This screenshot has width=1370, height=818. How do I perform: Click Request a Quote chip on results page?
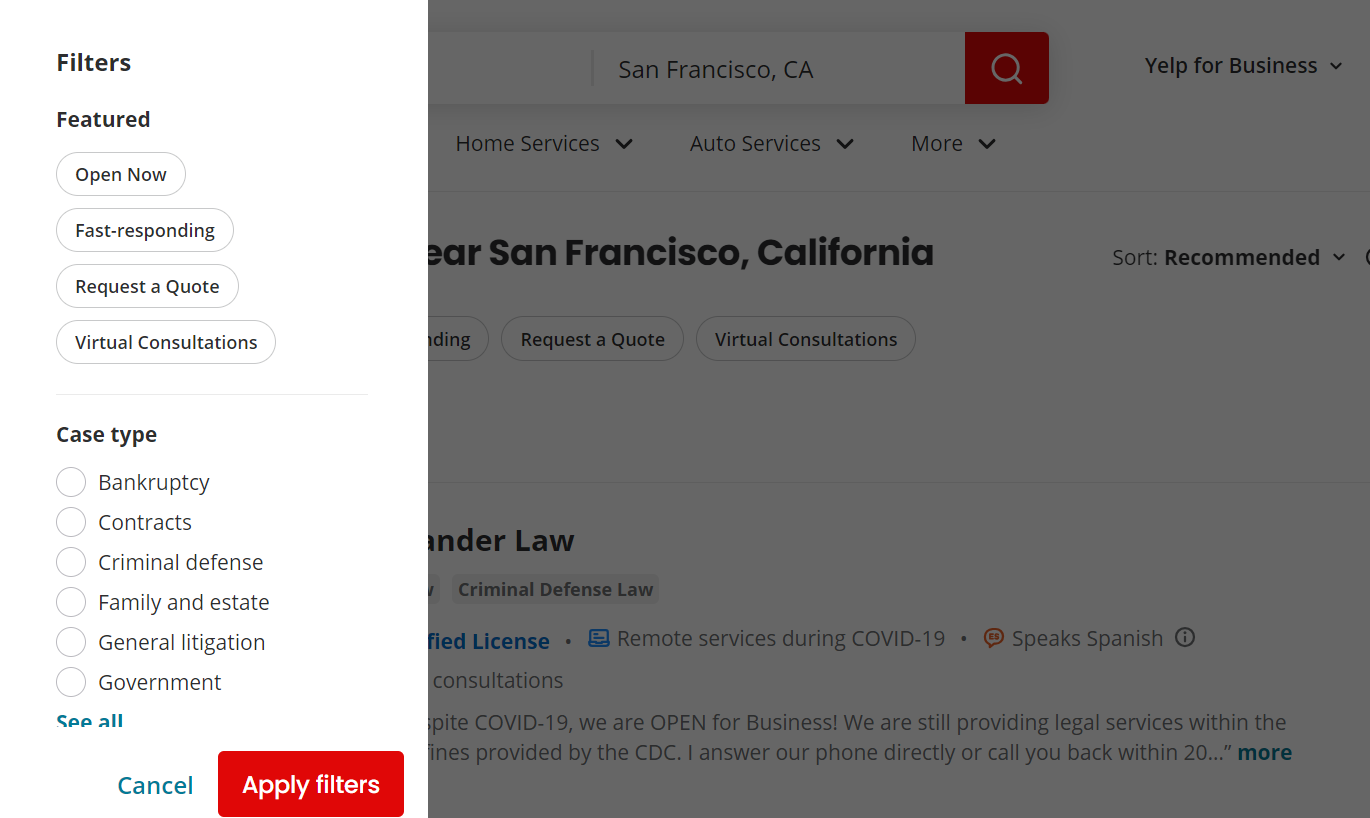click(592, 339)
